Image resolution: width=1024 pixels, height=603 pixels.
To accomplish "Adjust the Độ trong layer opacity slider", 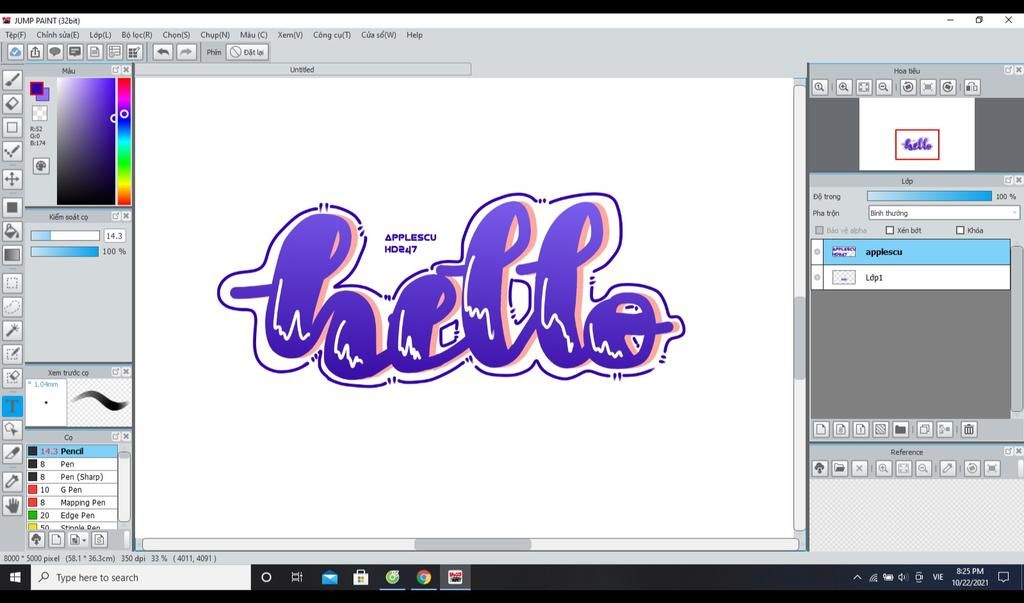I will tap(929, 196).
